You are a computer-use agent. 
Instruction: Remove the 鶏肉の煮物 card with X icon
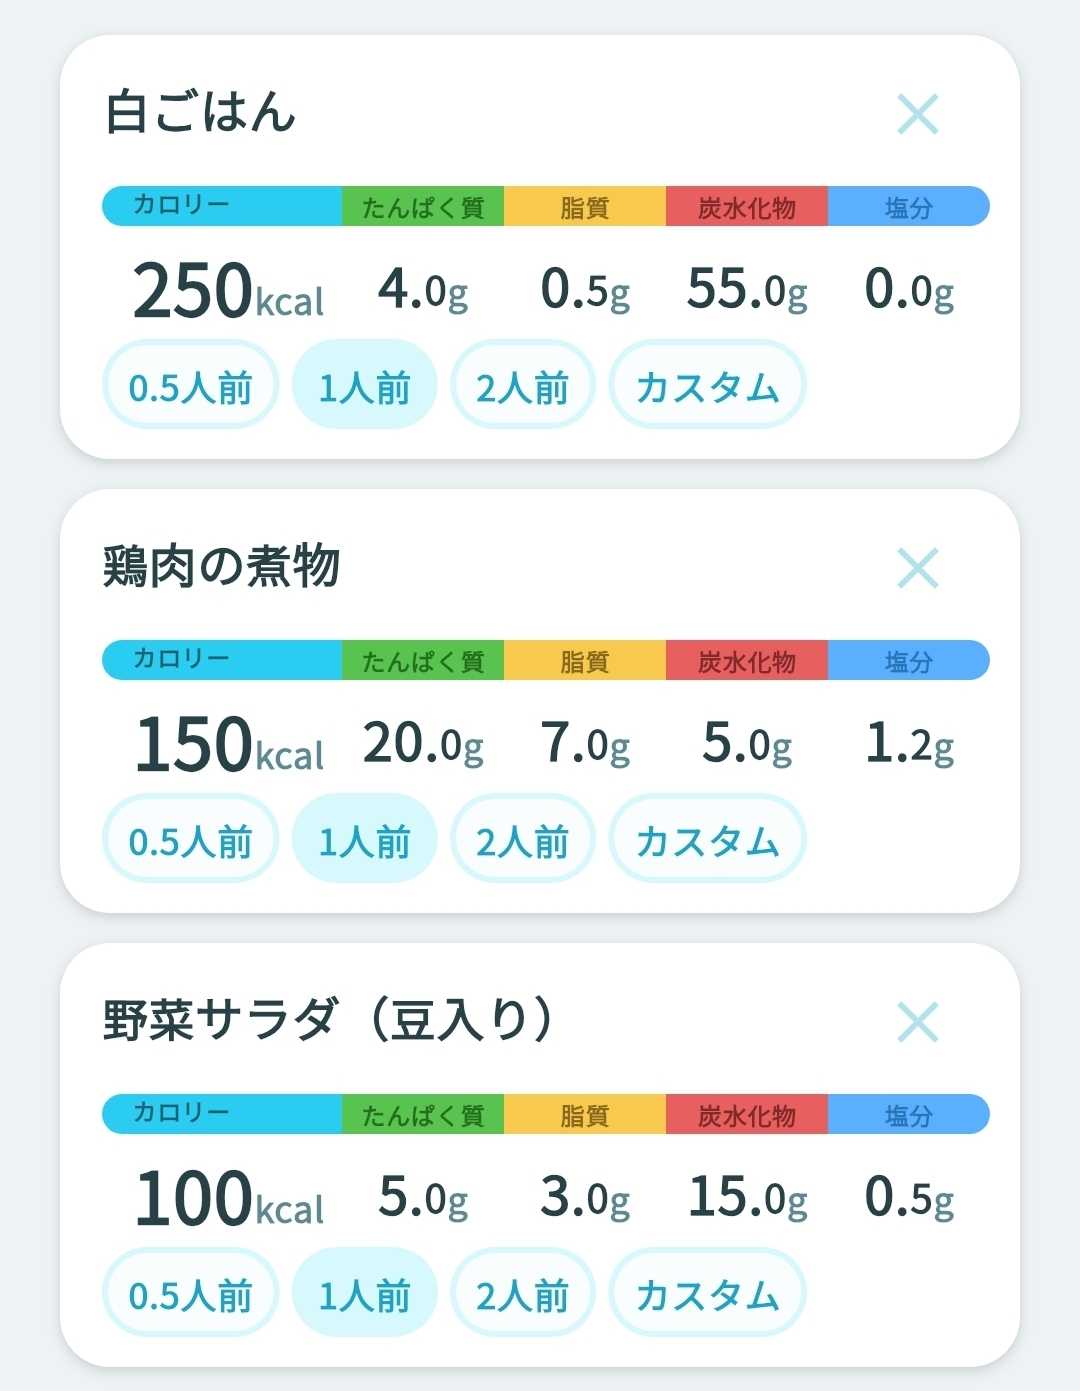pyautogui.click(x=917, y=568)
